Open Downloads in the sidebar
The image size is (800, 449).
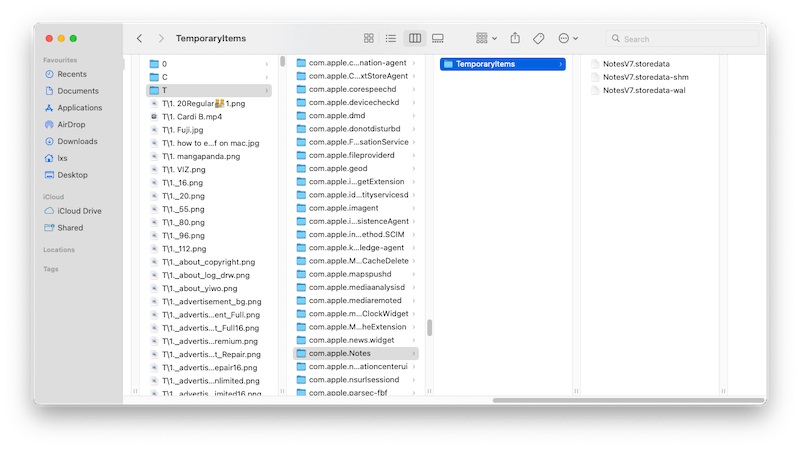[77, 141]
